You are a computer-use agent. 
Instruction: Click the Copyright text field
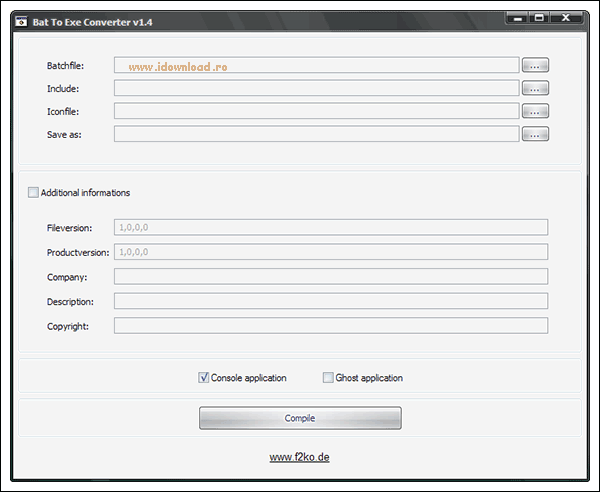[x=331, y=326]
